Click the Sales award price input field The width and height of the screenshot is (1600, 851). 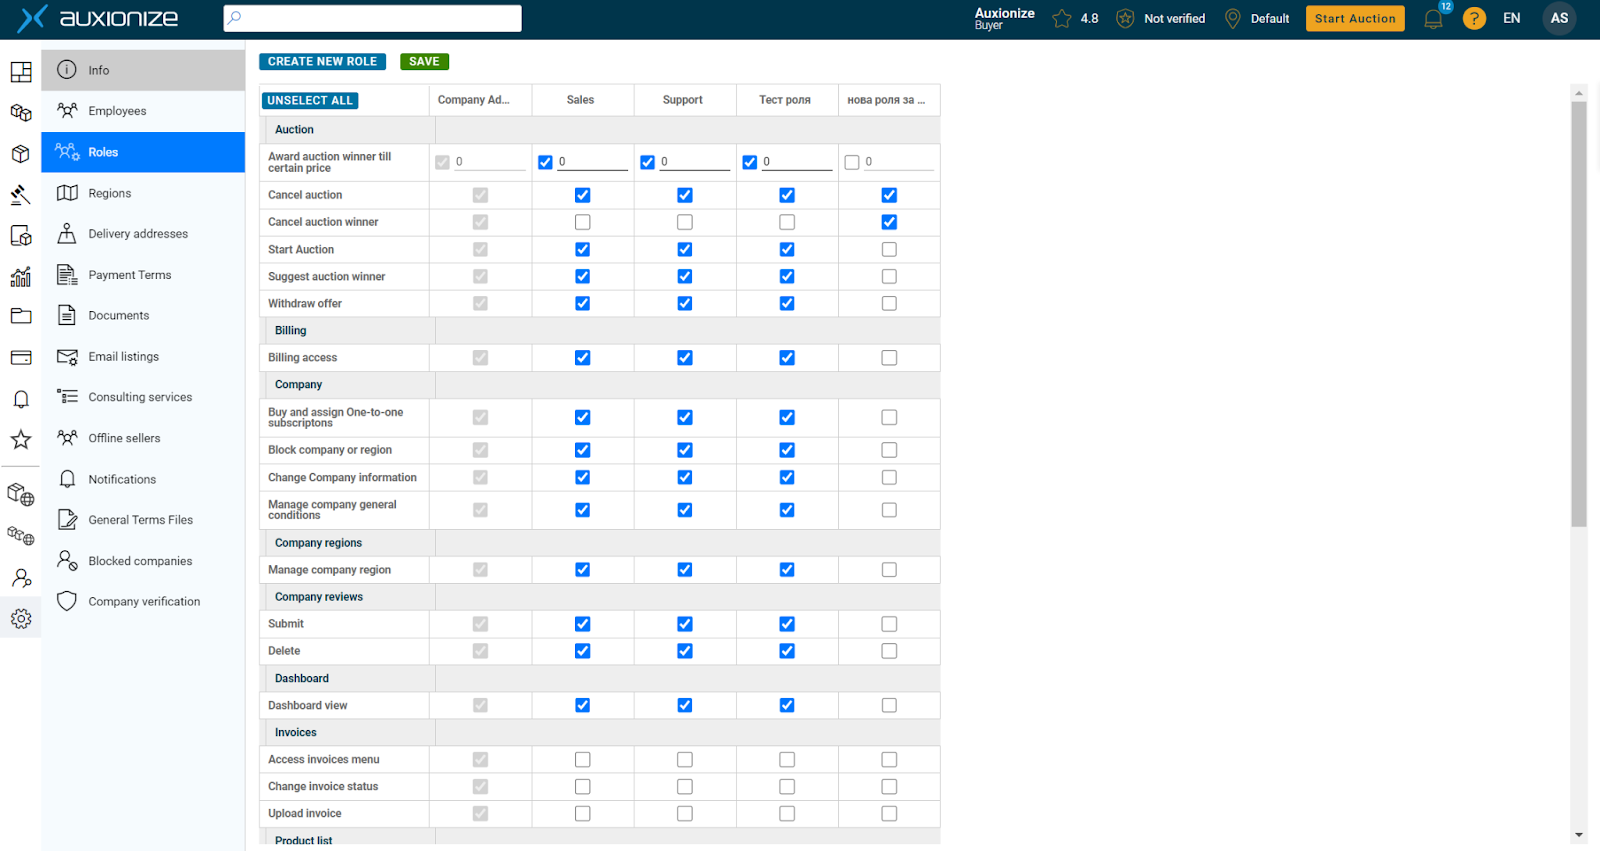tap(592, 162)
